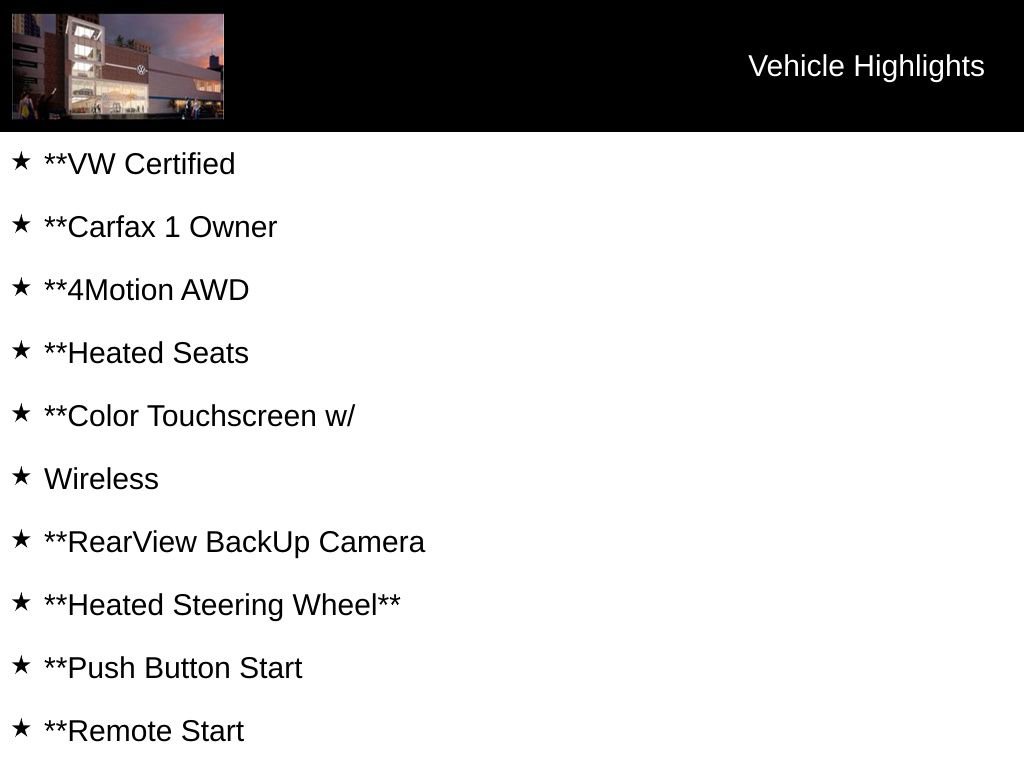
Task: Tap the star next to Heated Steering Wheel
Action: 21,602
